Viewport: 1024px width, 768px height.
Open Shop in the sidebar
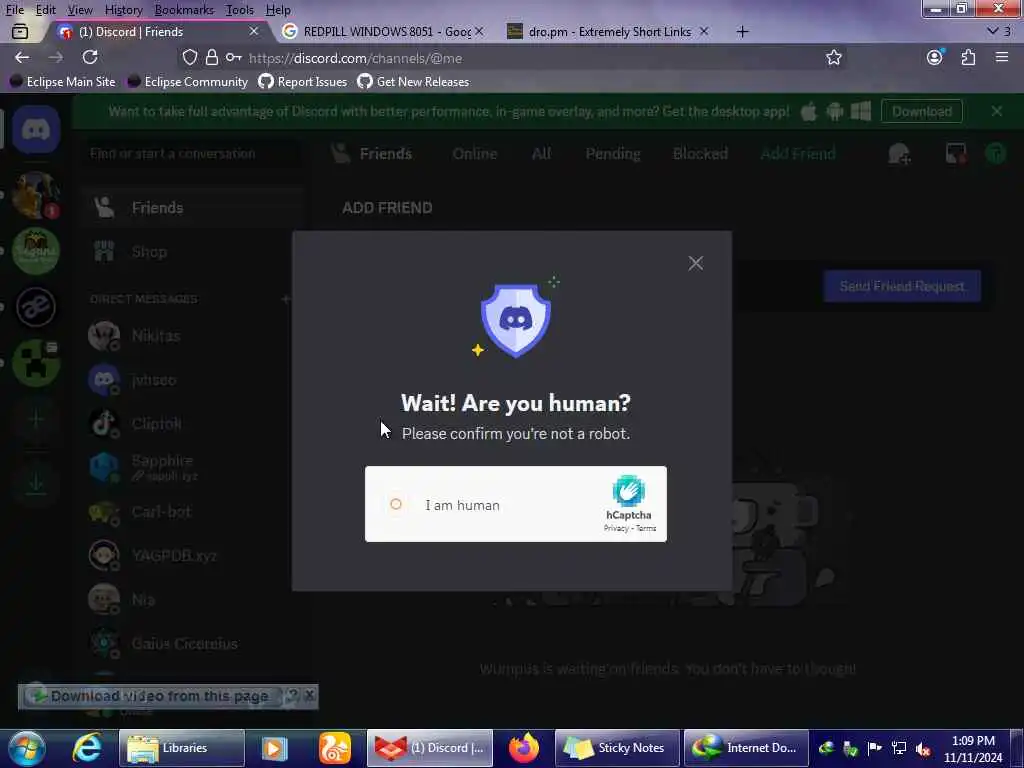pos(193,251)
